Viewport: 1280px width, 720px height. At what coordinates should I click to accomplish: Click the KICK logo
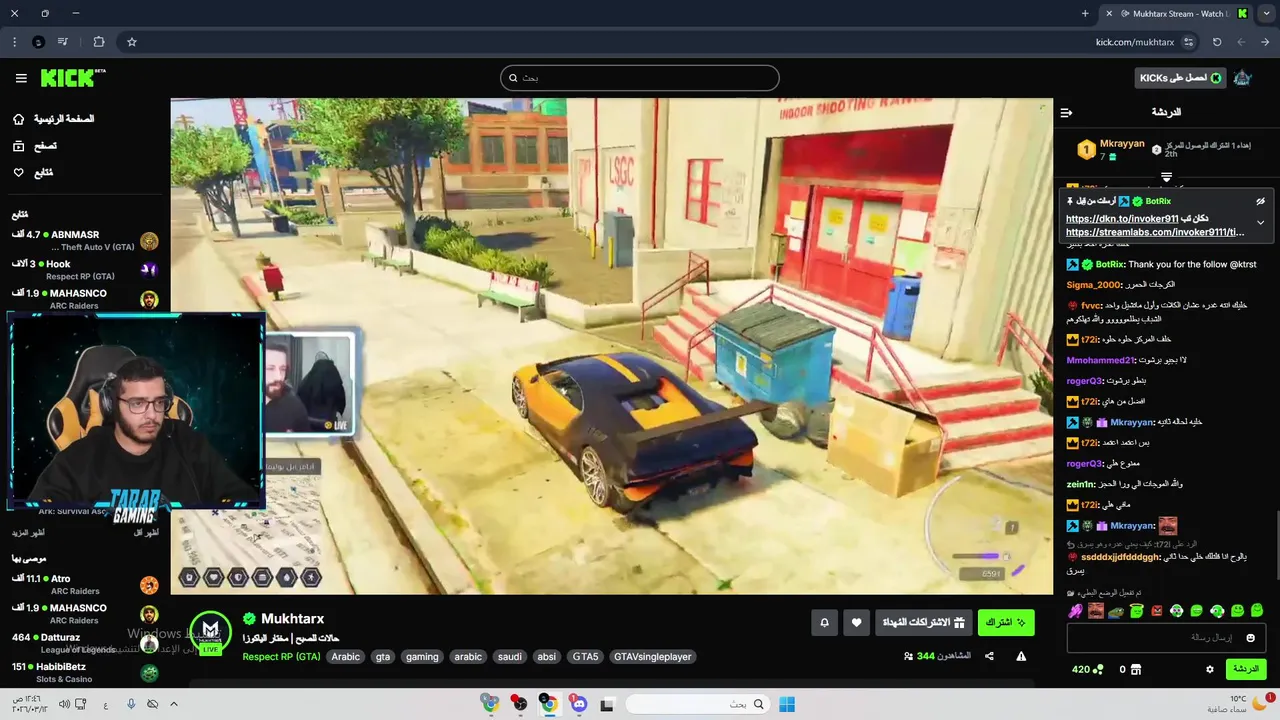click(73, 78)
